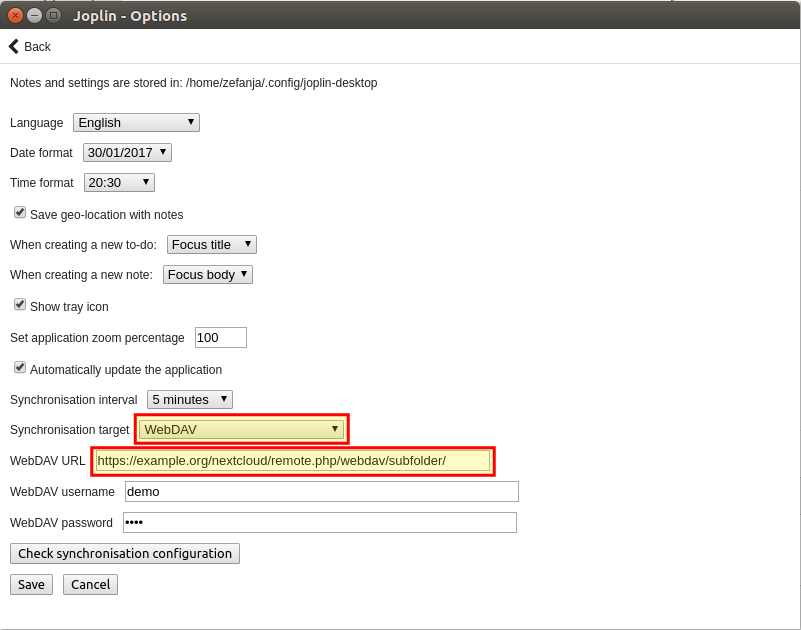Click the Synchronisation target label
801x630 pixels.
69,430
